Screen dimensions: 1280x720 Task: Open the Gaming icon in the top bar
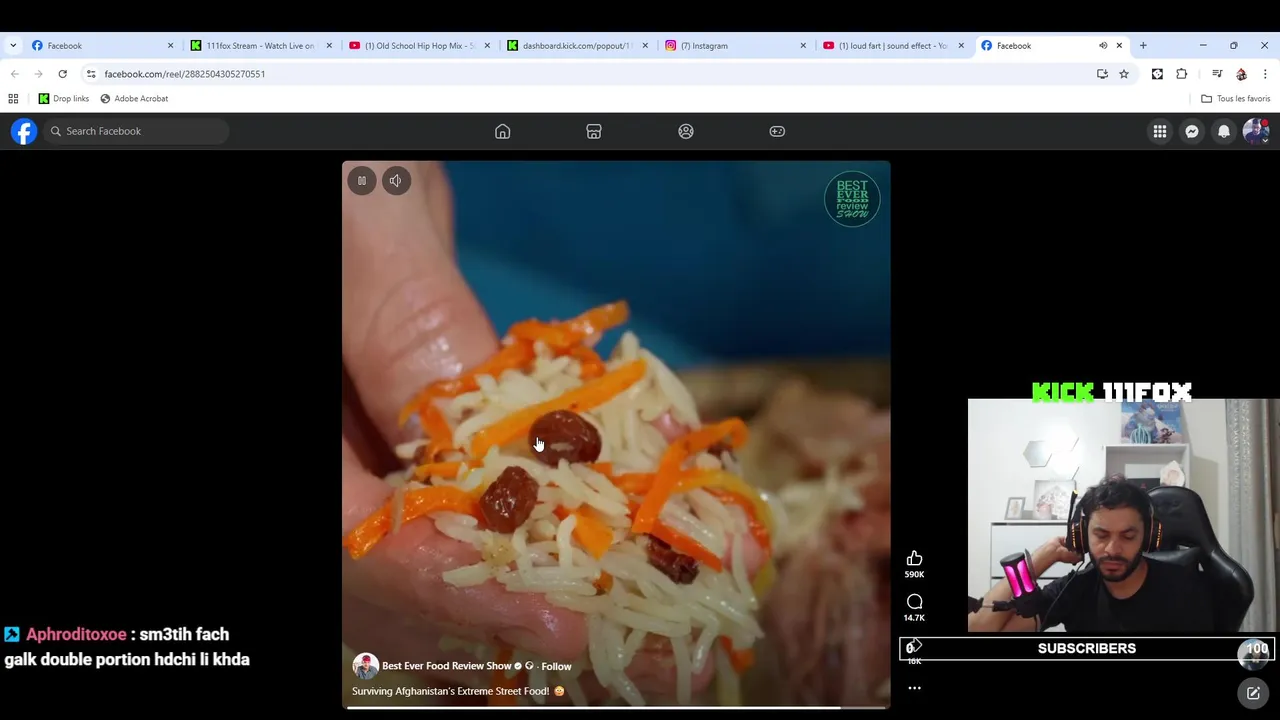[x=777, y=131]
